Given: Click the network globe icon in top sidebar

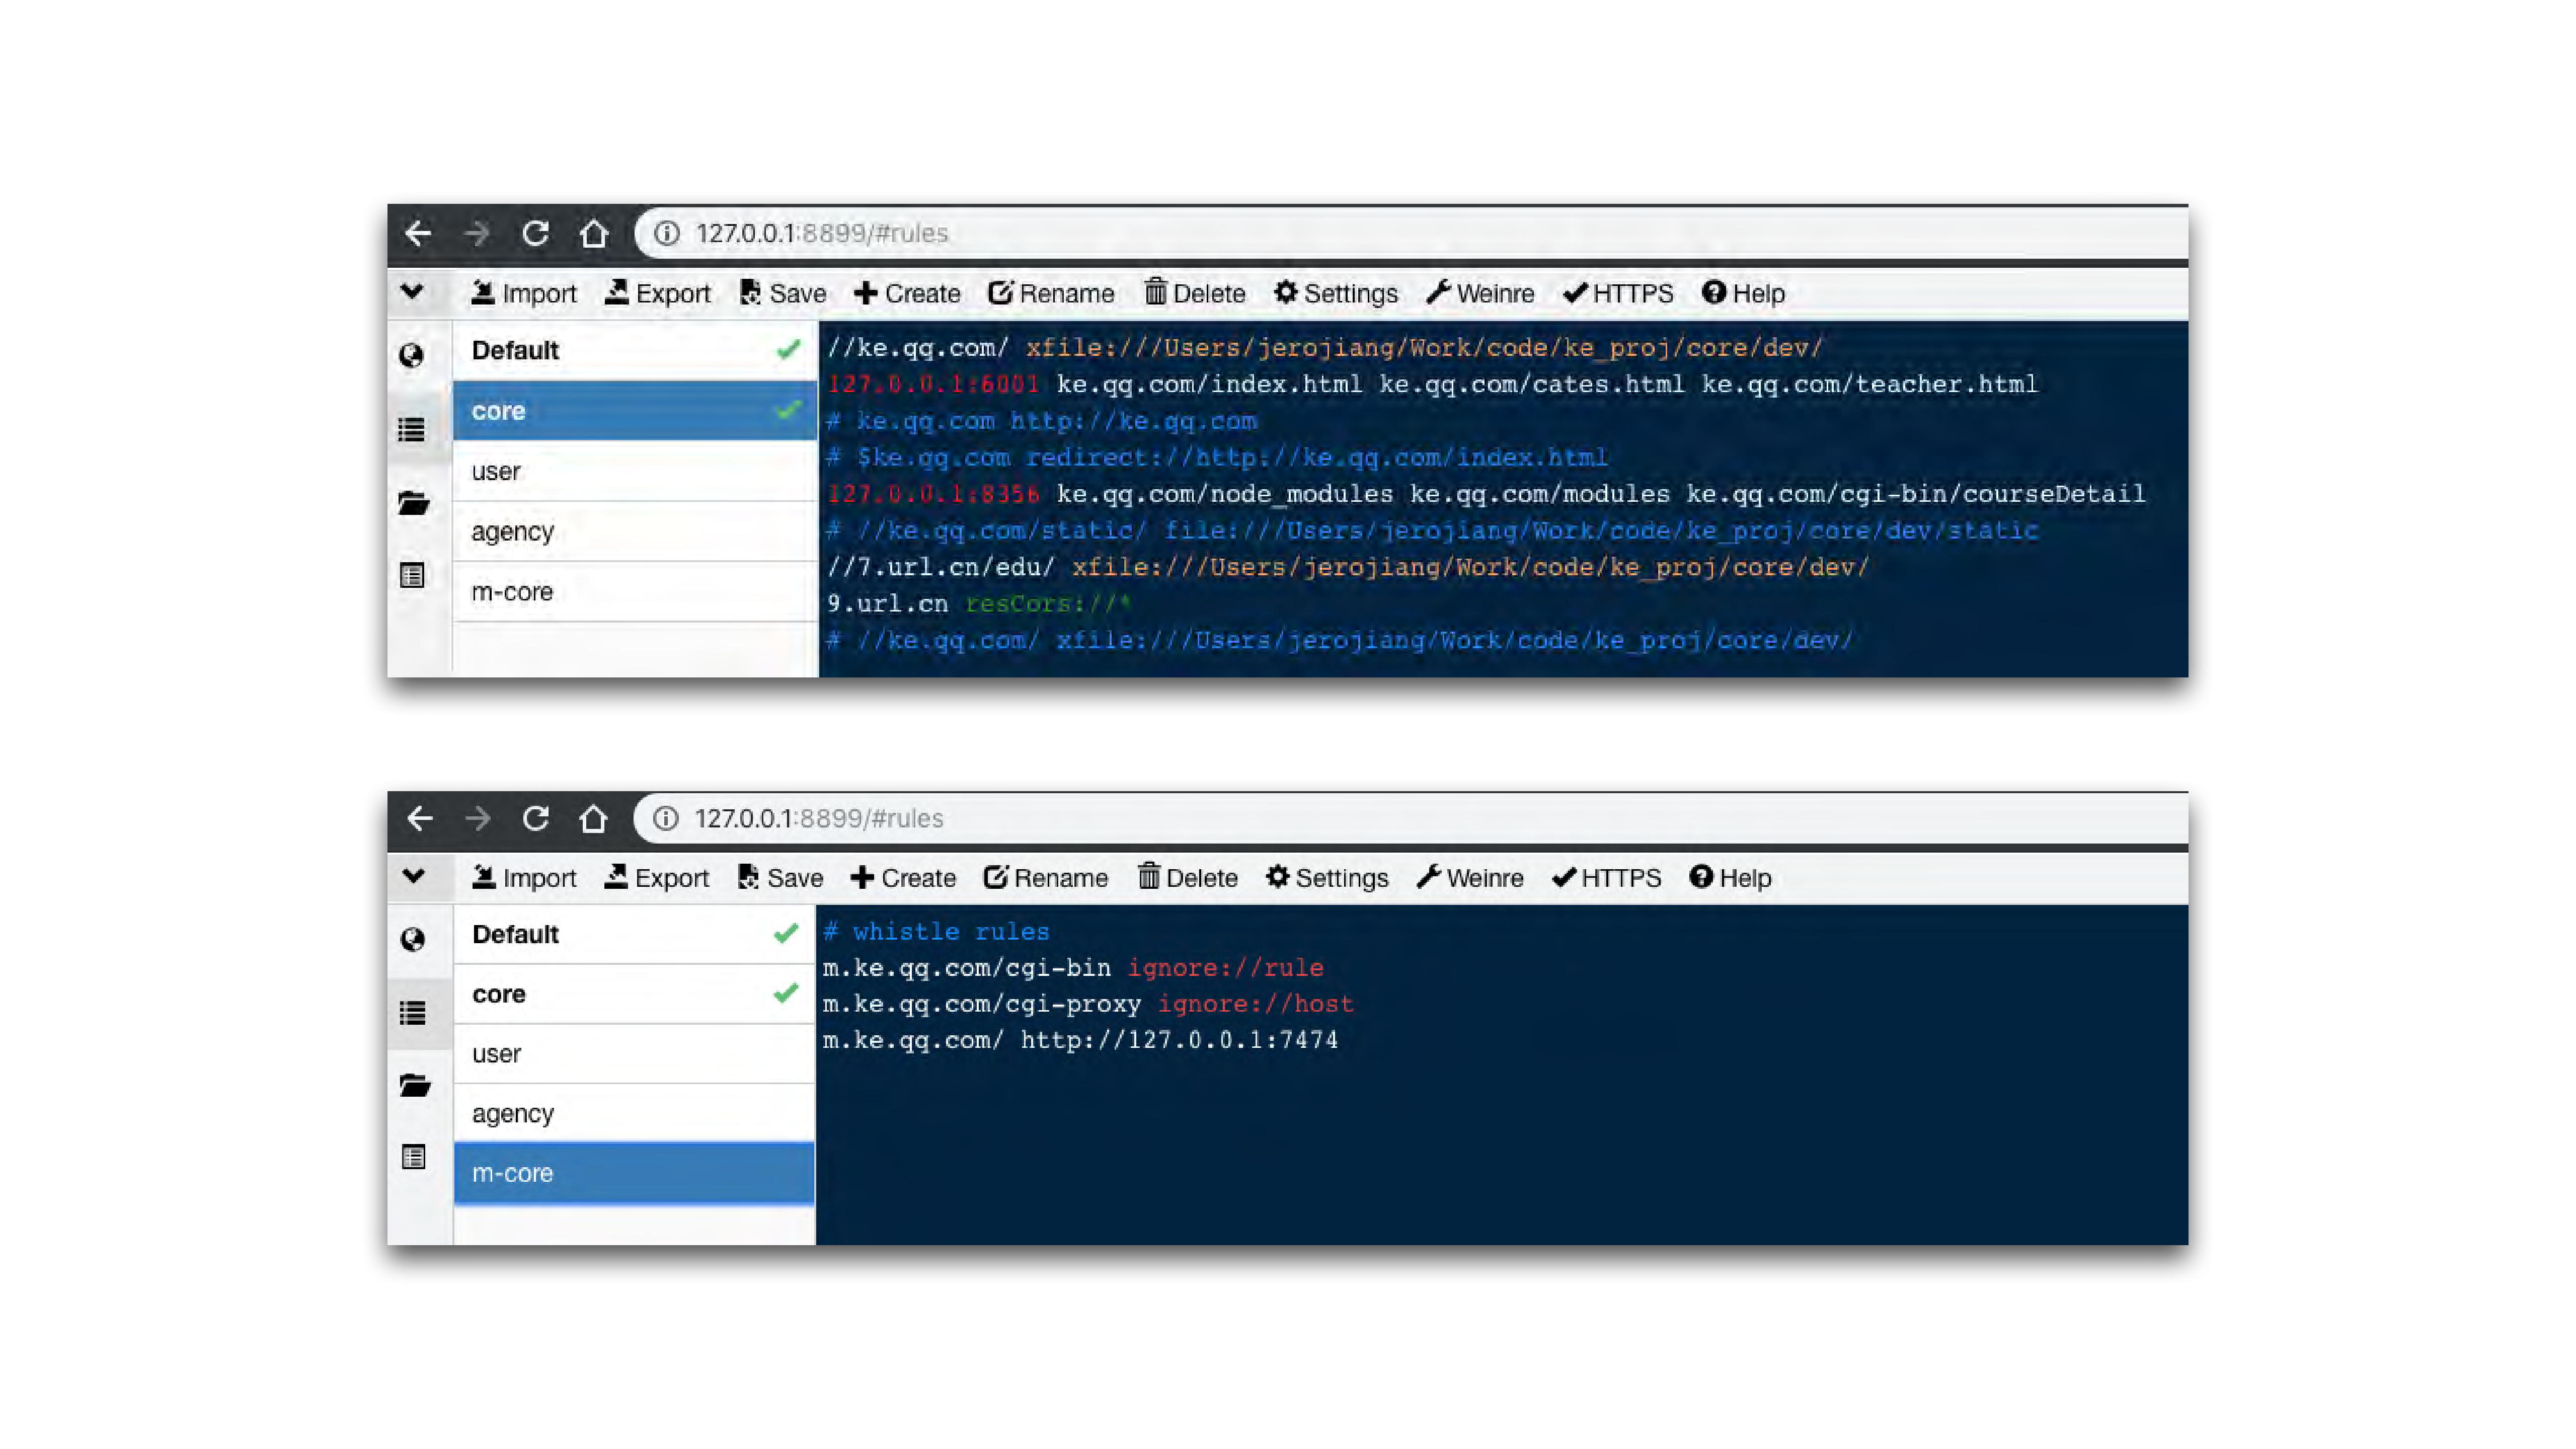Looking at the screenshot, I should (x=411, y=355).
